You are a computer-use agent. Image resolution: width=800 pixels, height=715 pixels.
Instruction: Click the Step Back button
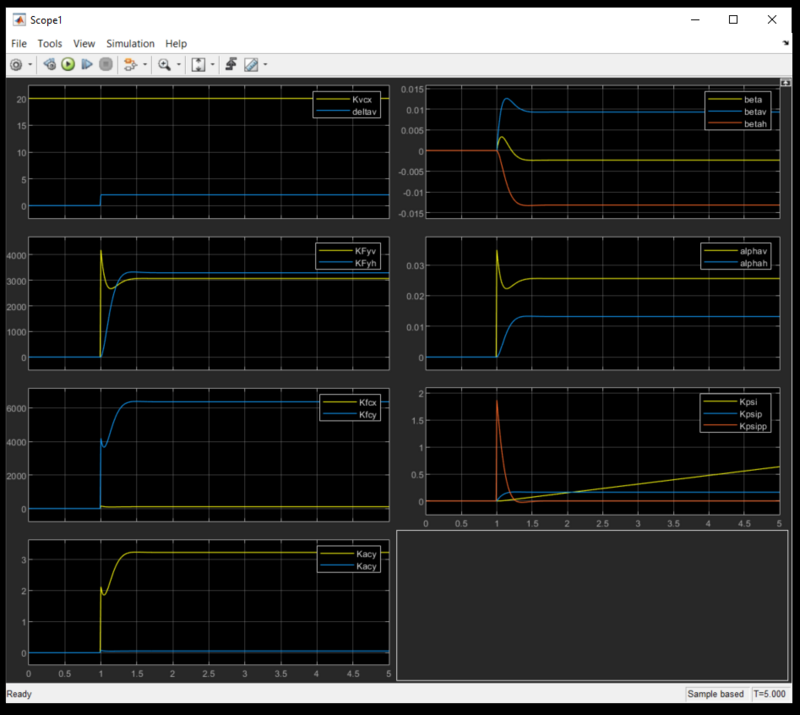(x=48, y=65)
